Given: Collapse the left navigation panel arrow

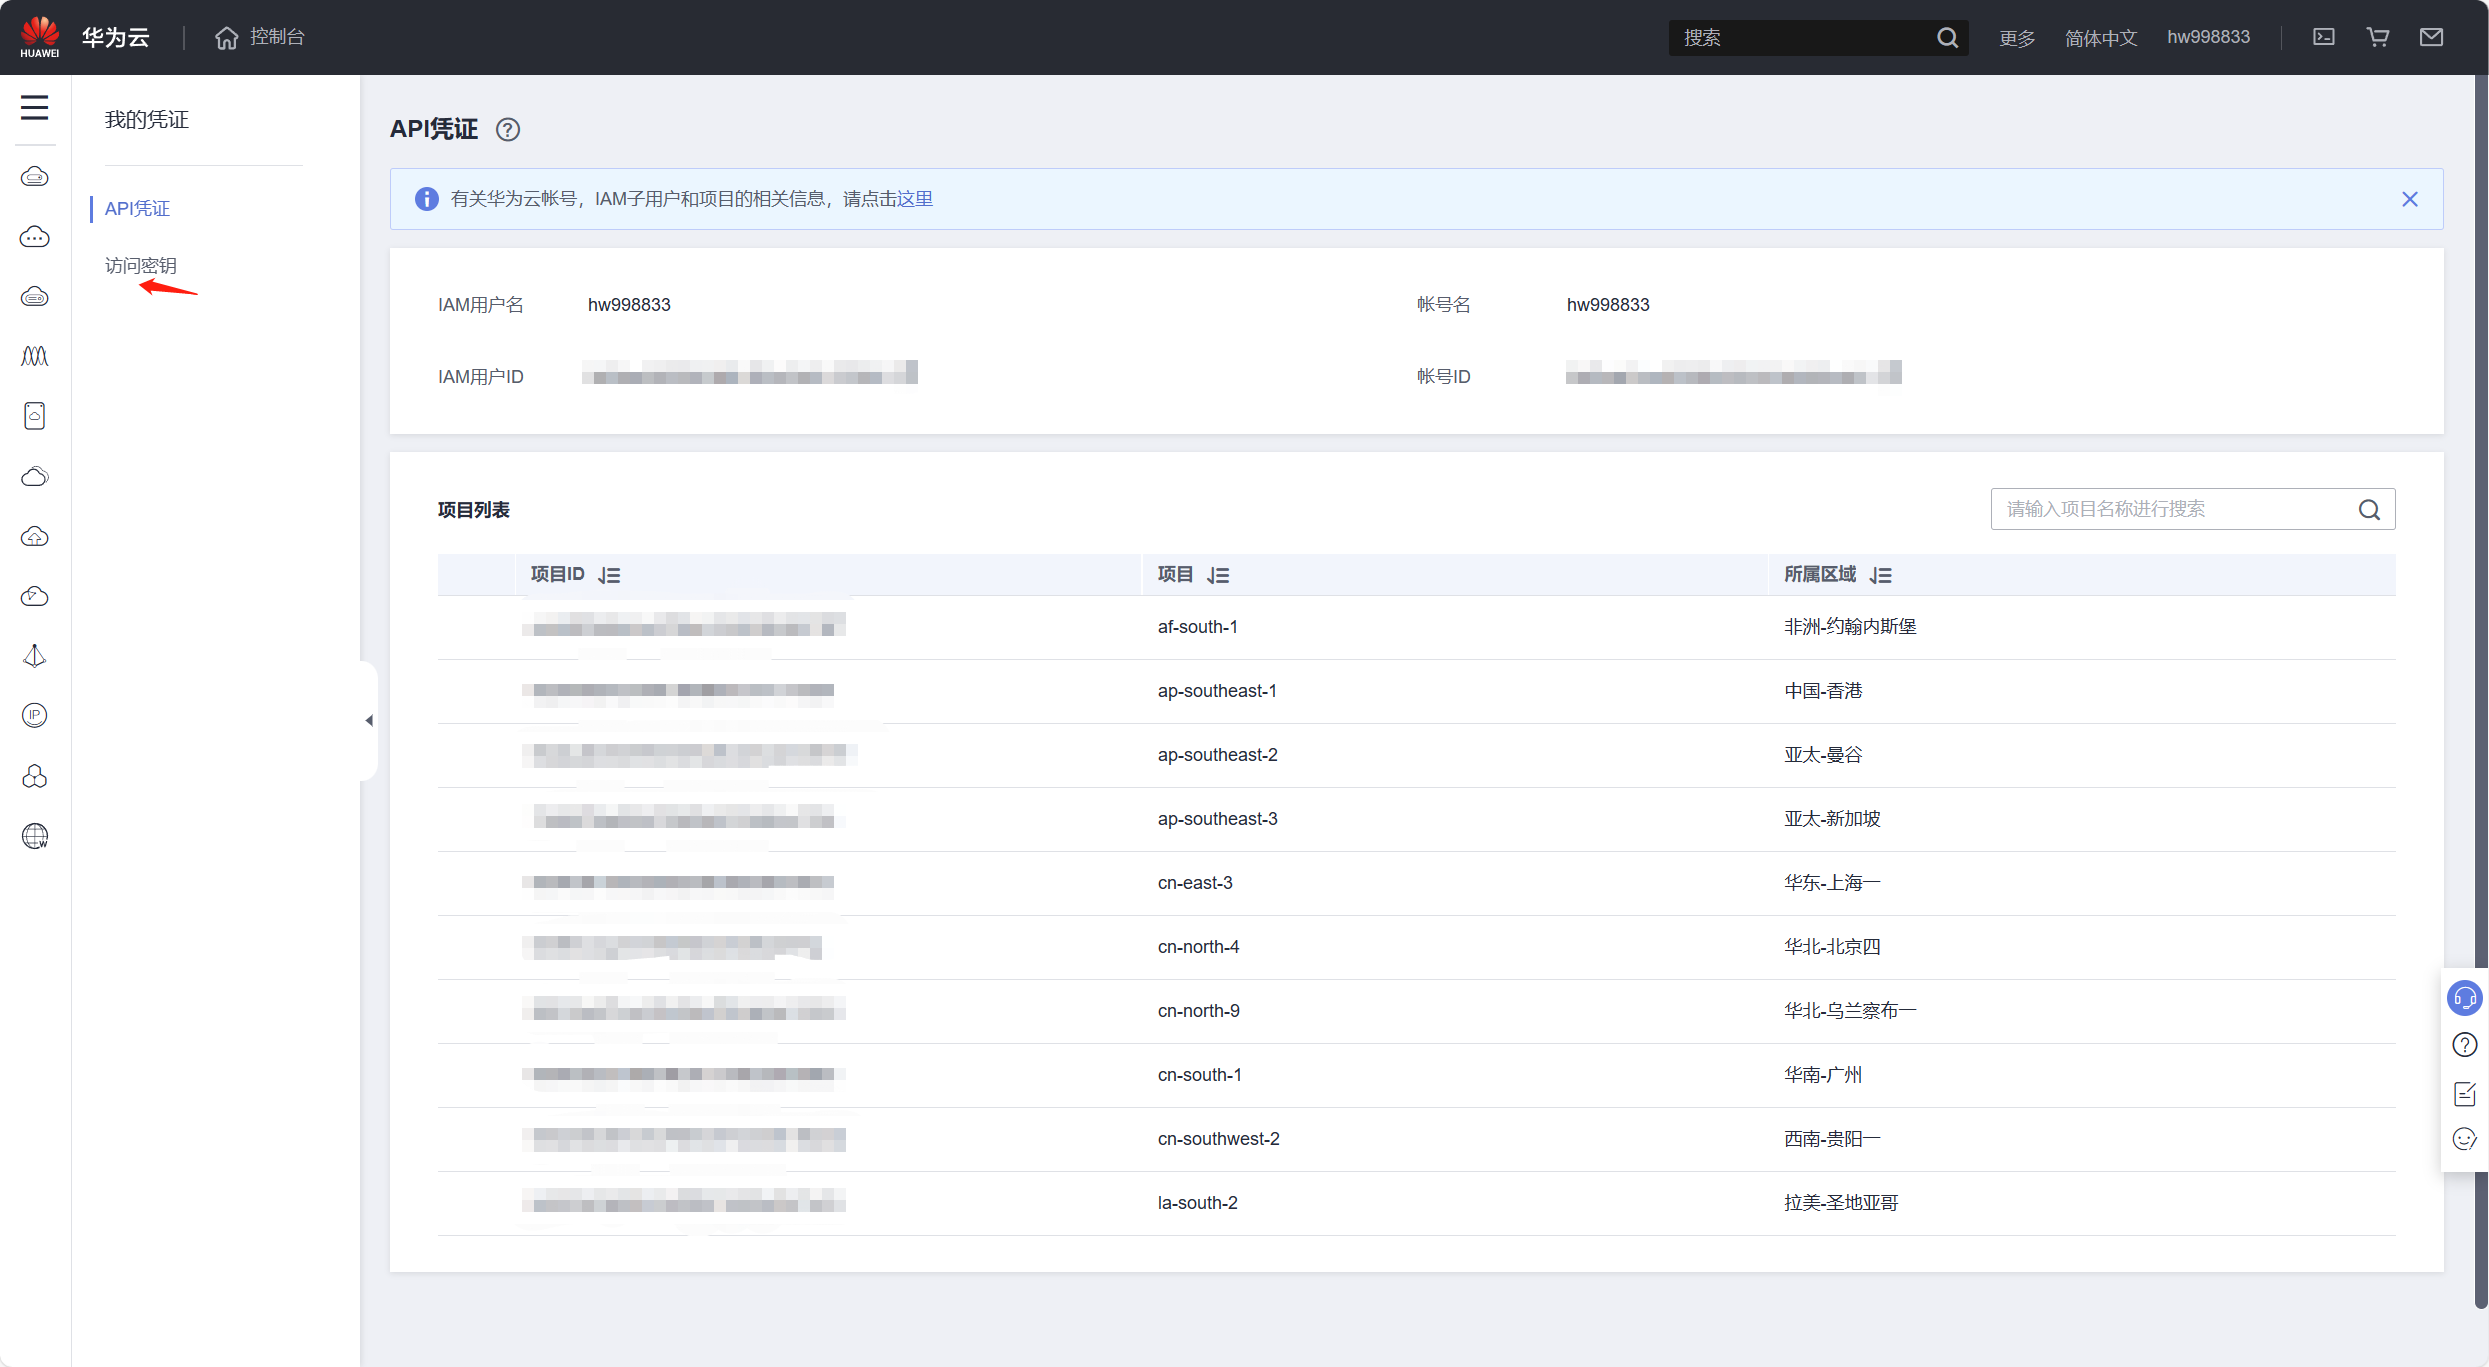Looking at the screenshot, I should coord(369,720).
